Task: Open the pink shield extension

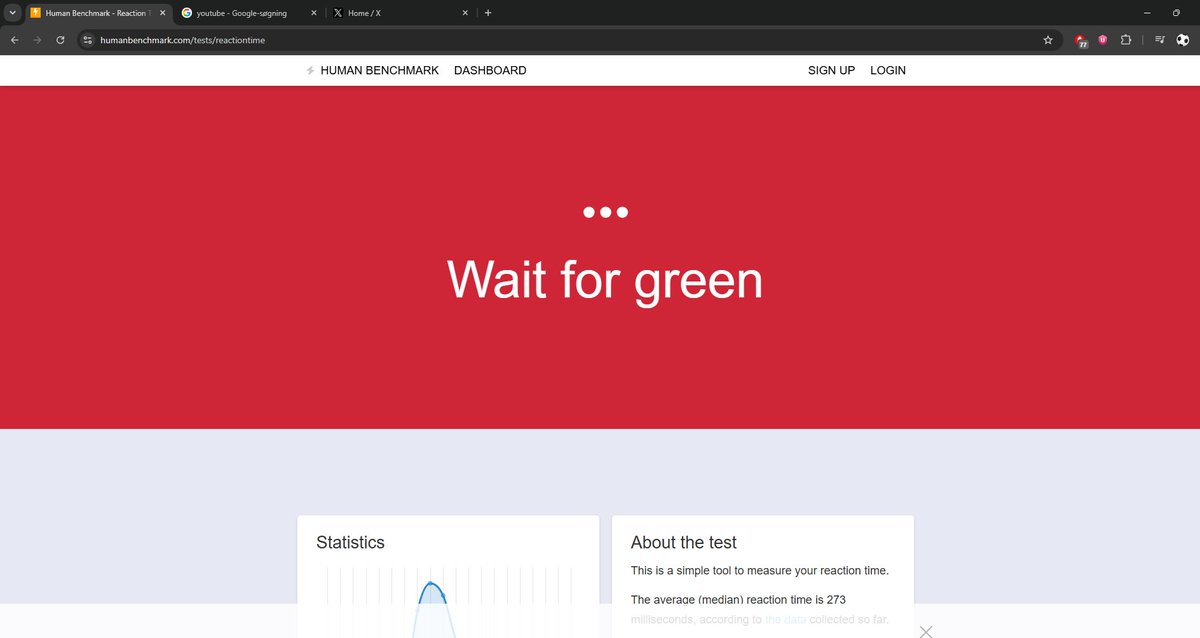Action: pyautogui.click(x=1103, y=40)
